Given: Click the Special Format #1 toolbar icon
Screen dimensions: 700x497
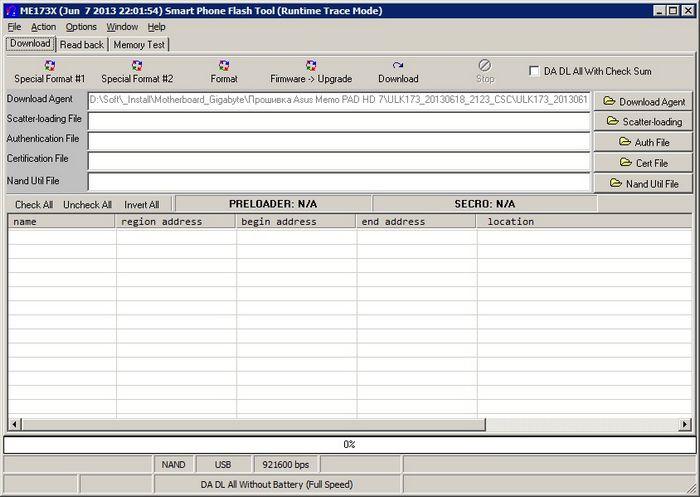Looking at the screenshot, I should coord(50,66).
